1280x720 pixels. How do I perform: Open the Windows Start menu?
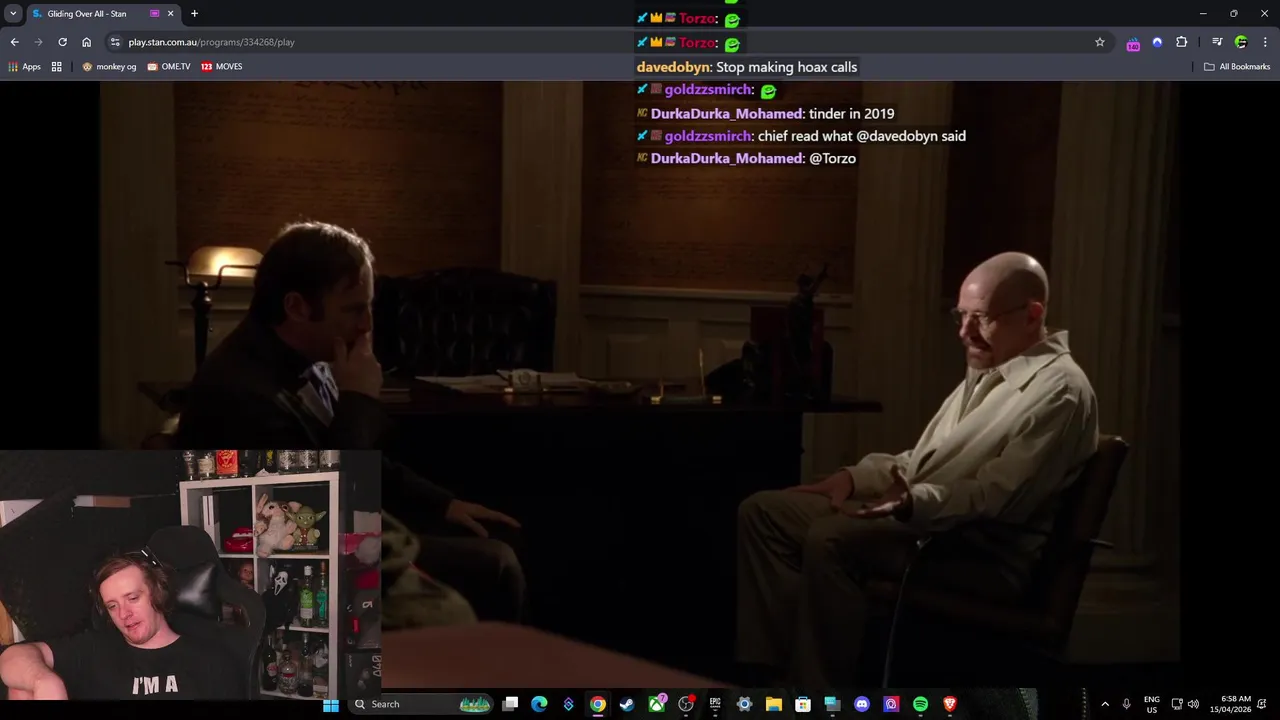[x=331, y=704]
